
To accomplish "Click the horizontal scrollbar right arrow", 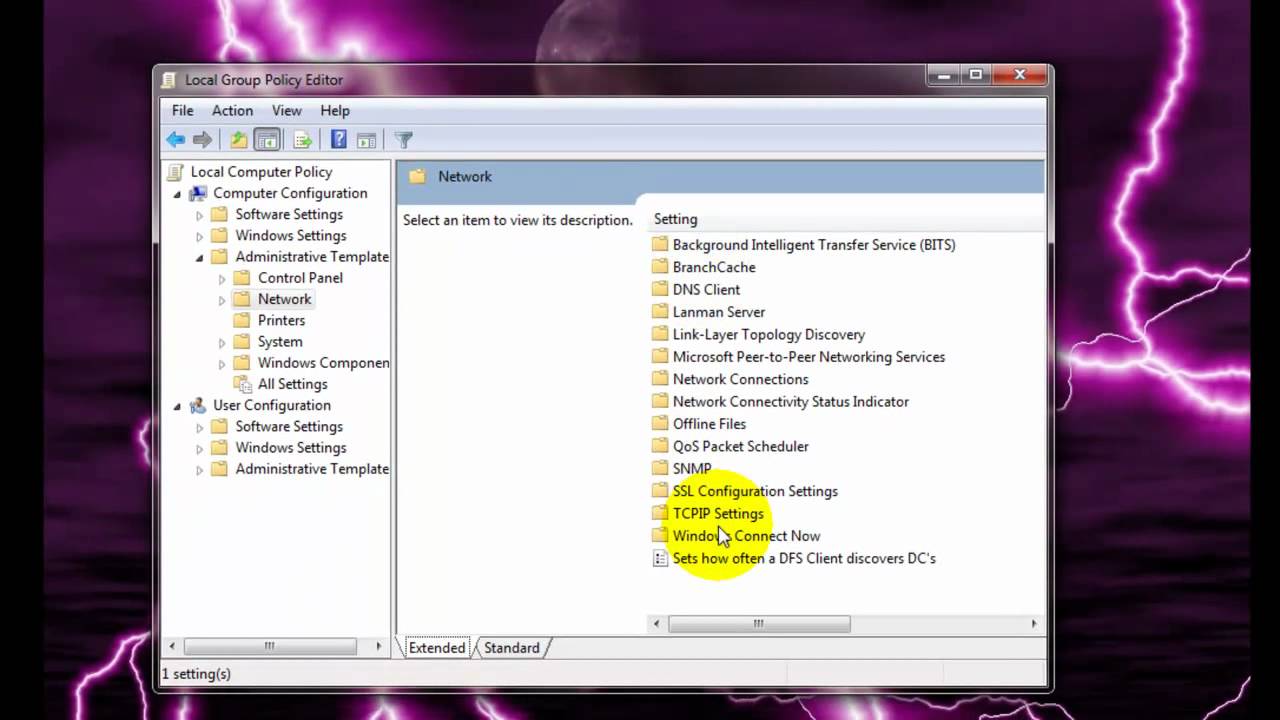I will tap(1033, 623).
